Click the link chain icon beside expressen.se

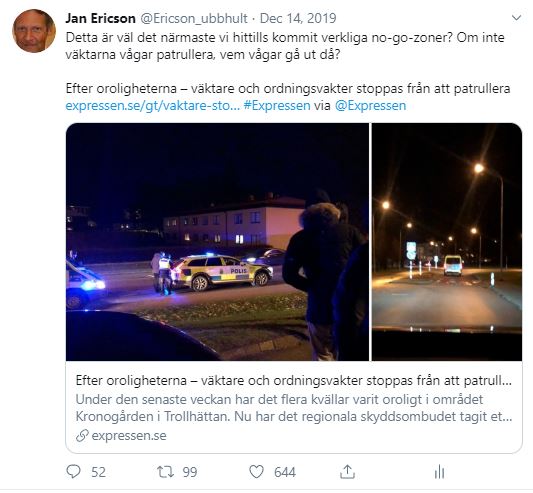pos(82,436)
